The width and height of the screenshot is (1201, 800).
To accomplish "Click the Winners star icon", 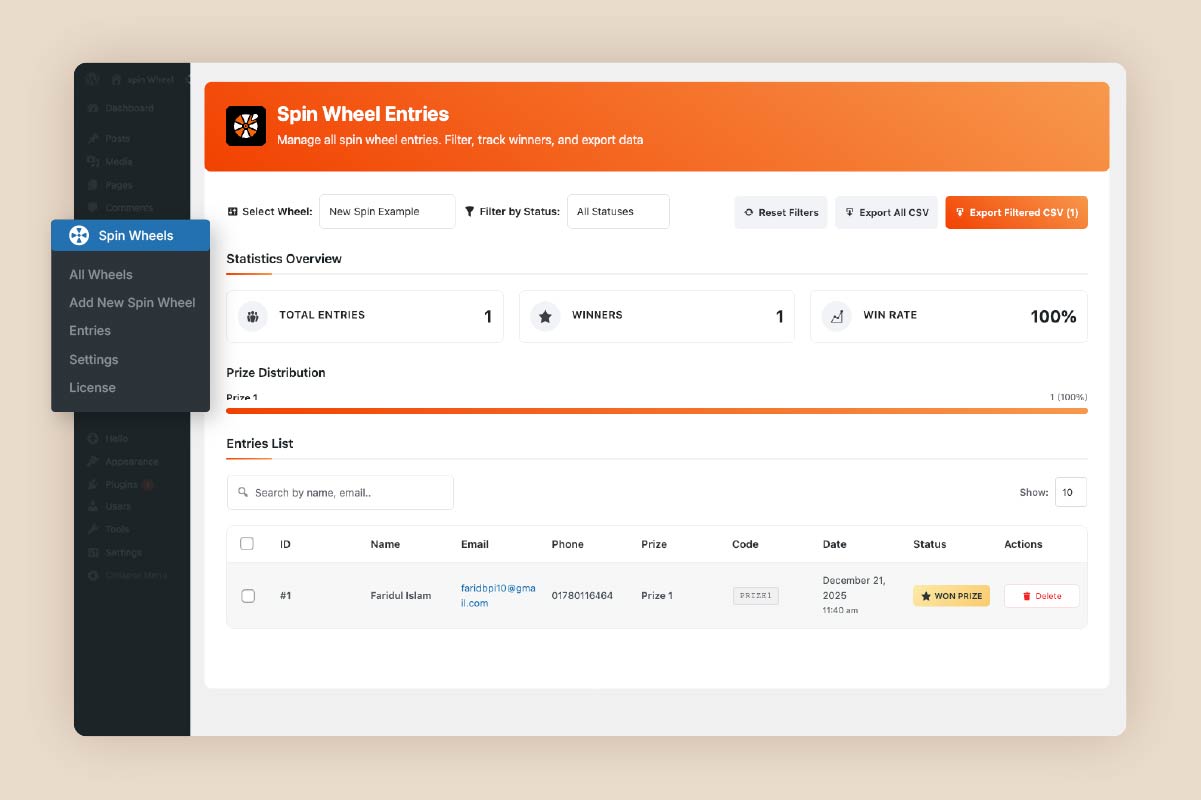I will [545, 316].
